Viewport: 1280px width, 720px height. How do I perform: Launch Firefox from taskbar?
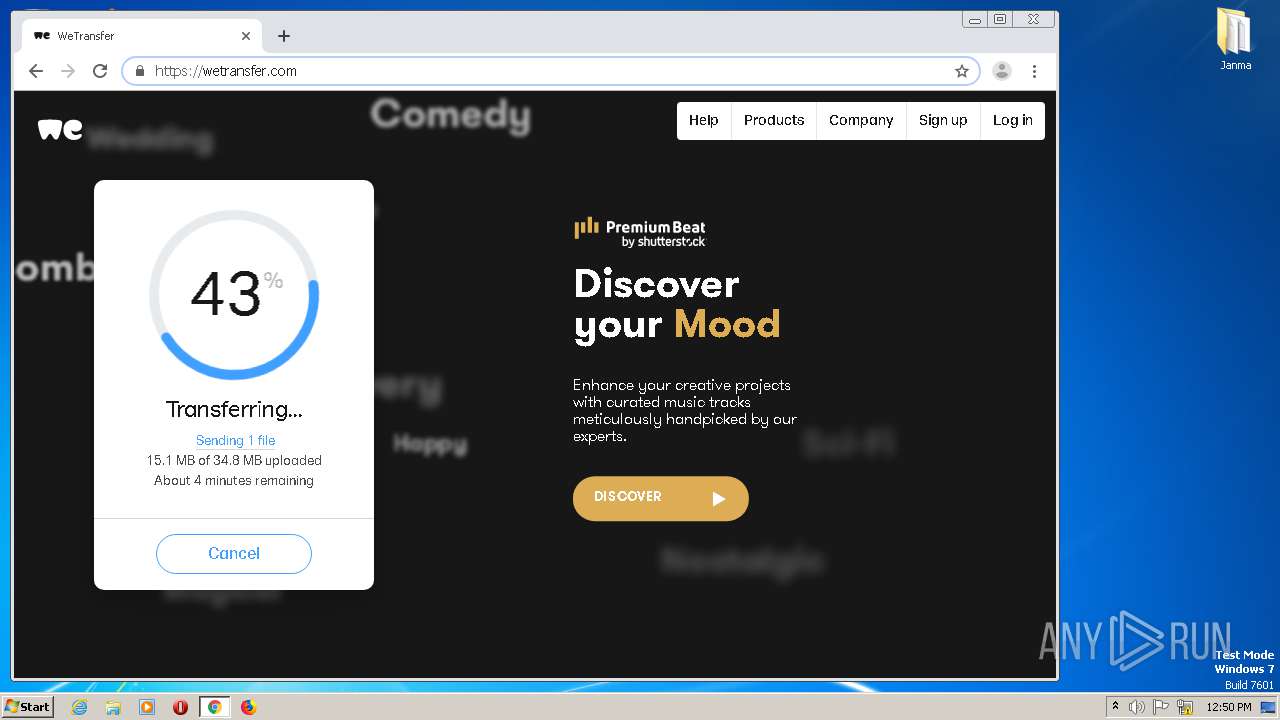click(x=248, y=707)
